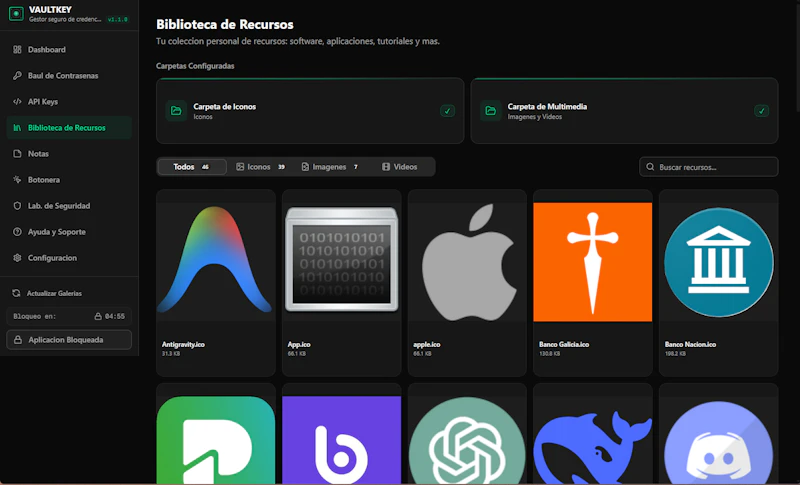This screenshot has height=485, width=800.
Task: Open the Banco Galicia.ico thumbnail
Action: pyautogui.click(x=593, y=262)
